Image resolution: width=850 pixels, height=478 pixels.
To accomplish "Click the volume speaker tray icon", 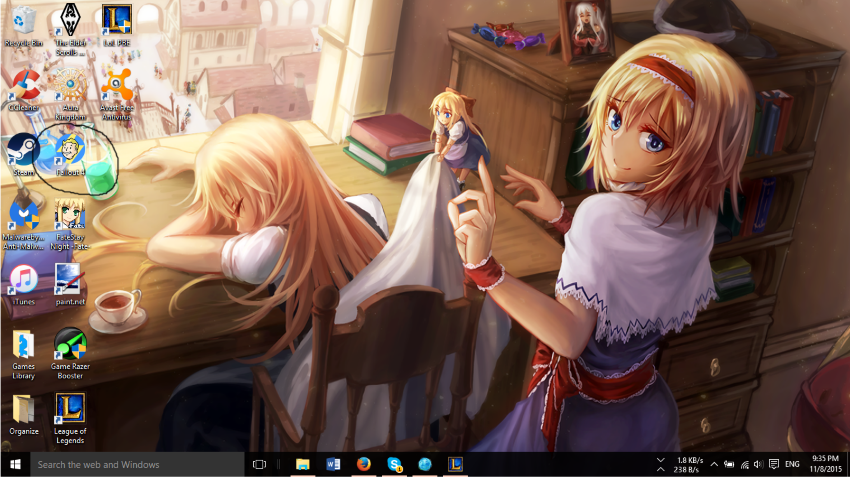I will click(758, 464).
